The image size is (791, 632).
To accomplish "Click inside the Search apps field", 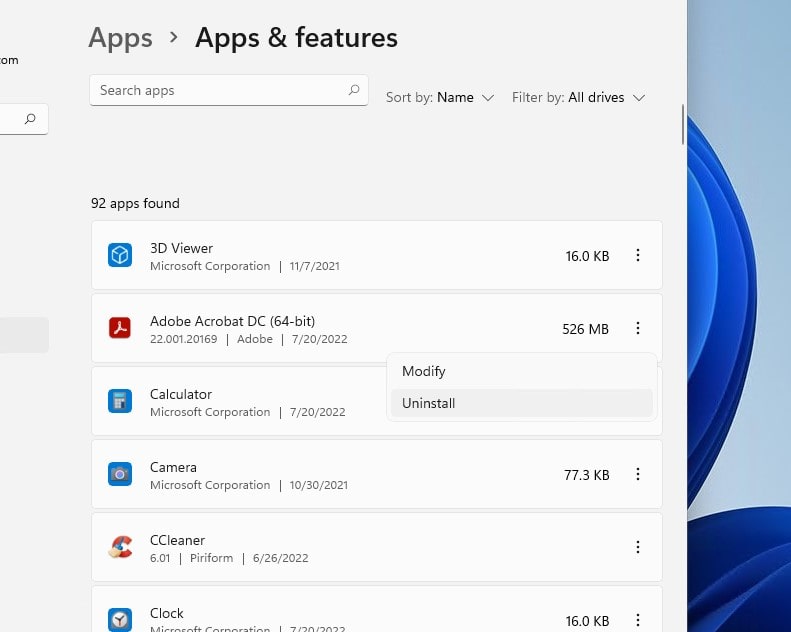I will pos(220,90).
